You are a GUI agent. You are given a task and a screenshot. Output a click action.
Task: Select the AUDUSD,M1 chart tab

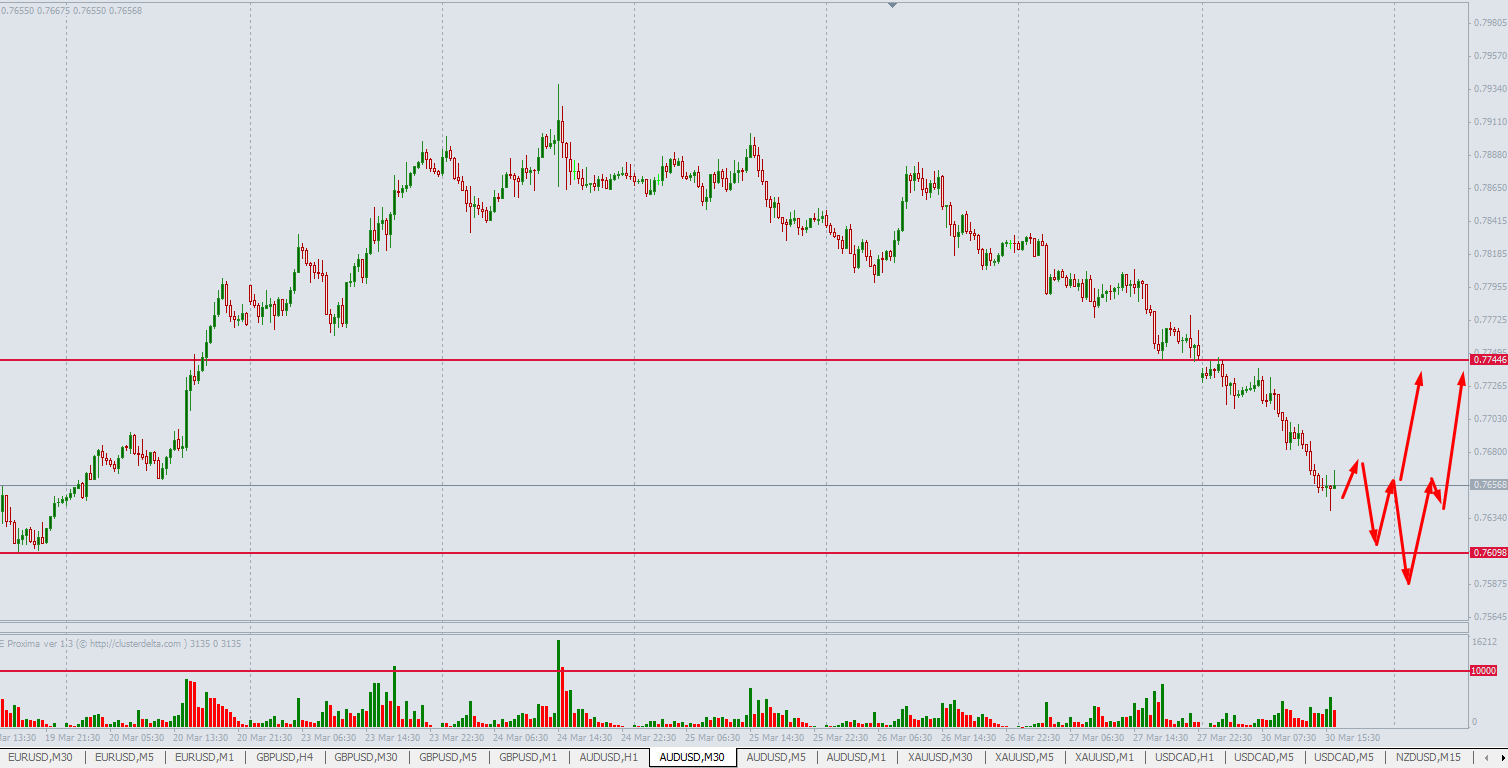pyautogui.click(x=856, y=757)
